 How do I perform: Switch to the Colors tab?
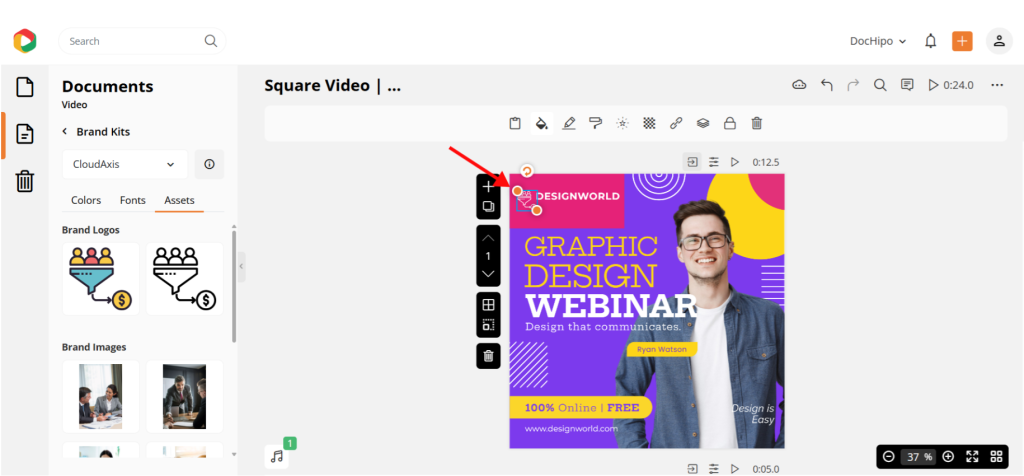click(x=86, y=200)
